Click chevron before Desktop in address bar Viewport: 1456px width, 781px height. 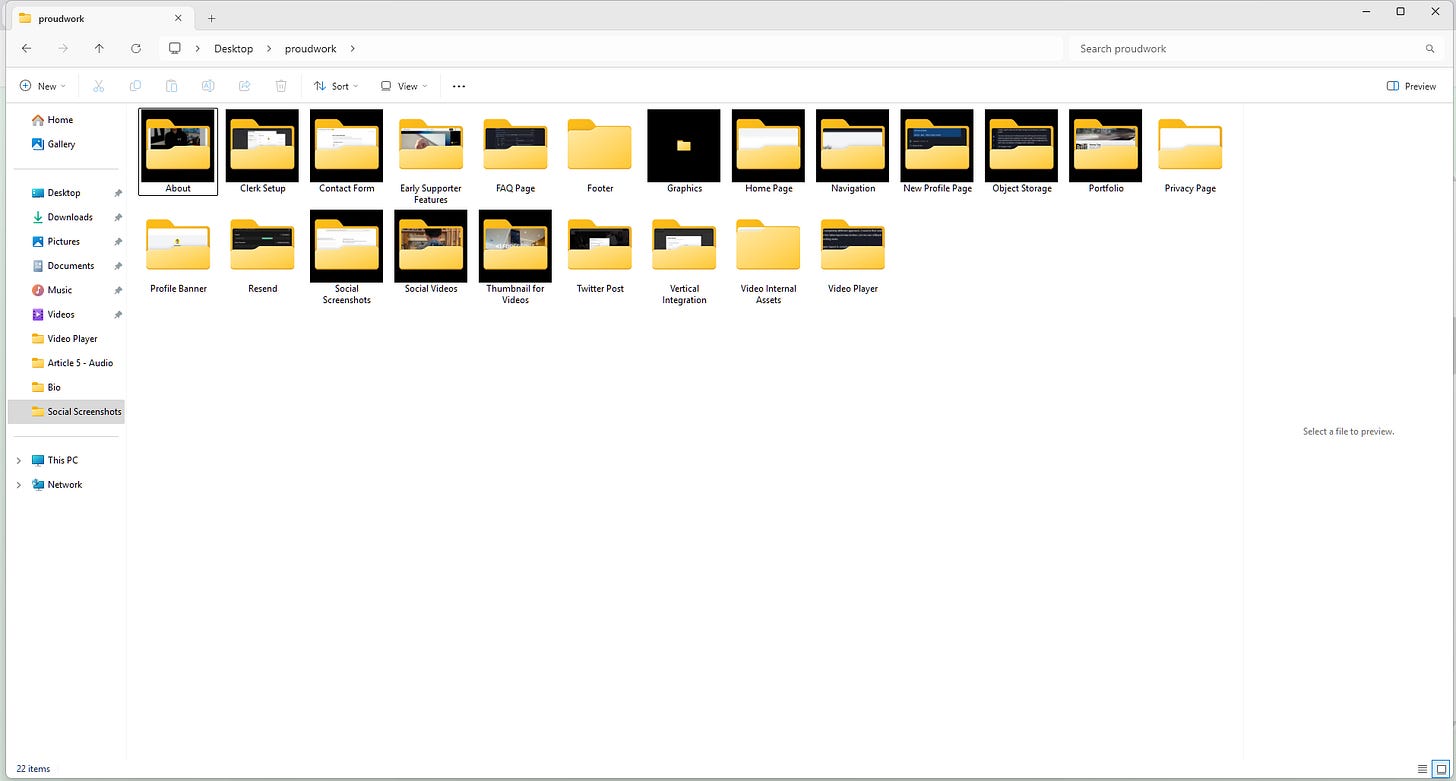(x=198, y=48)
